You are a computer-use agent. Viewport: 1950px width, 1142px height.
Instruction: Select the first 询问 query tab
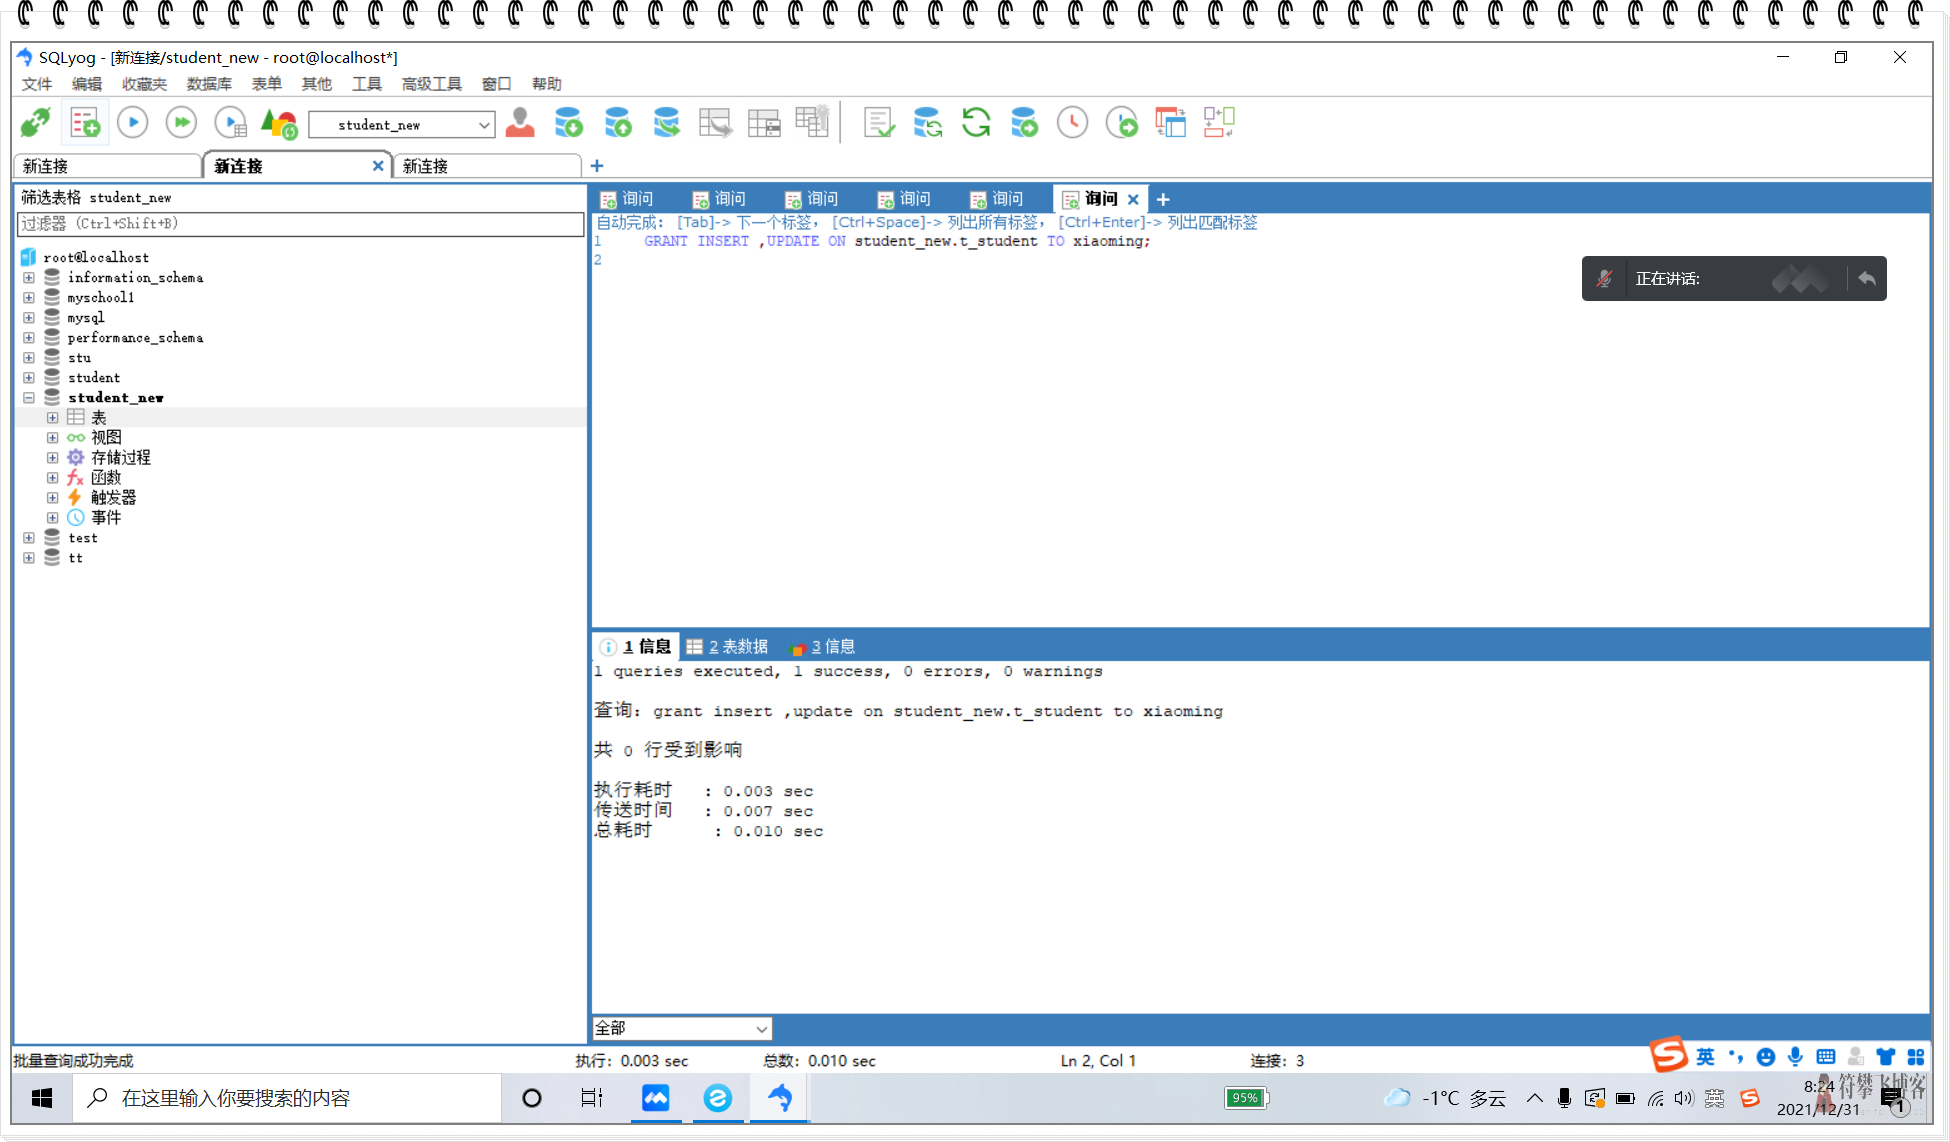tap(627, 199)
